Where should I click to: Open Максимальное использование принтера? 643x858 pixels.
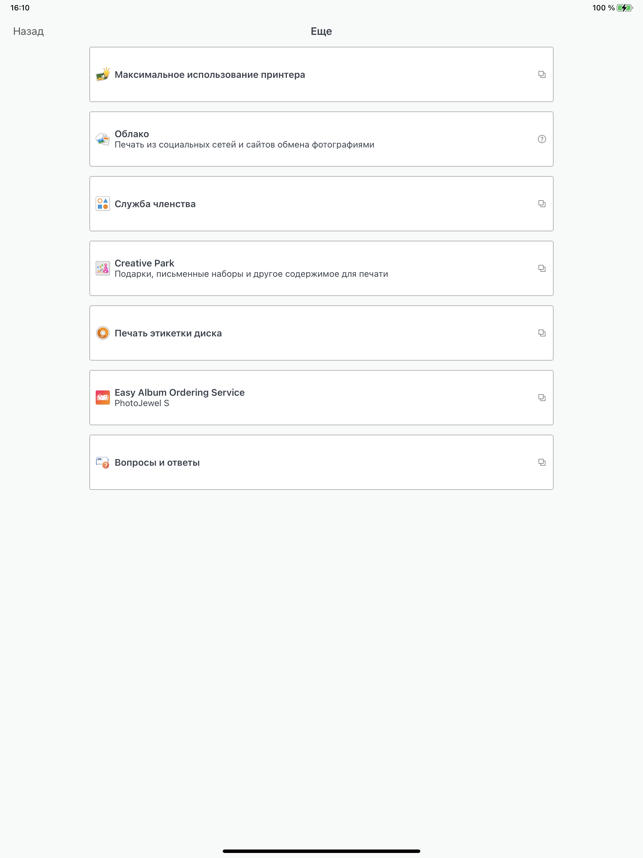210,75
